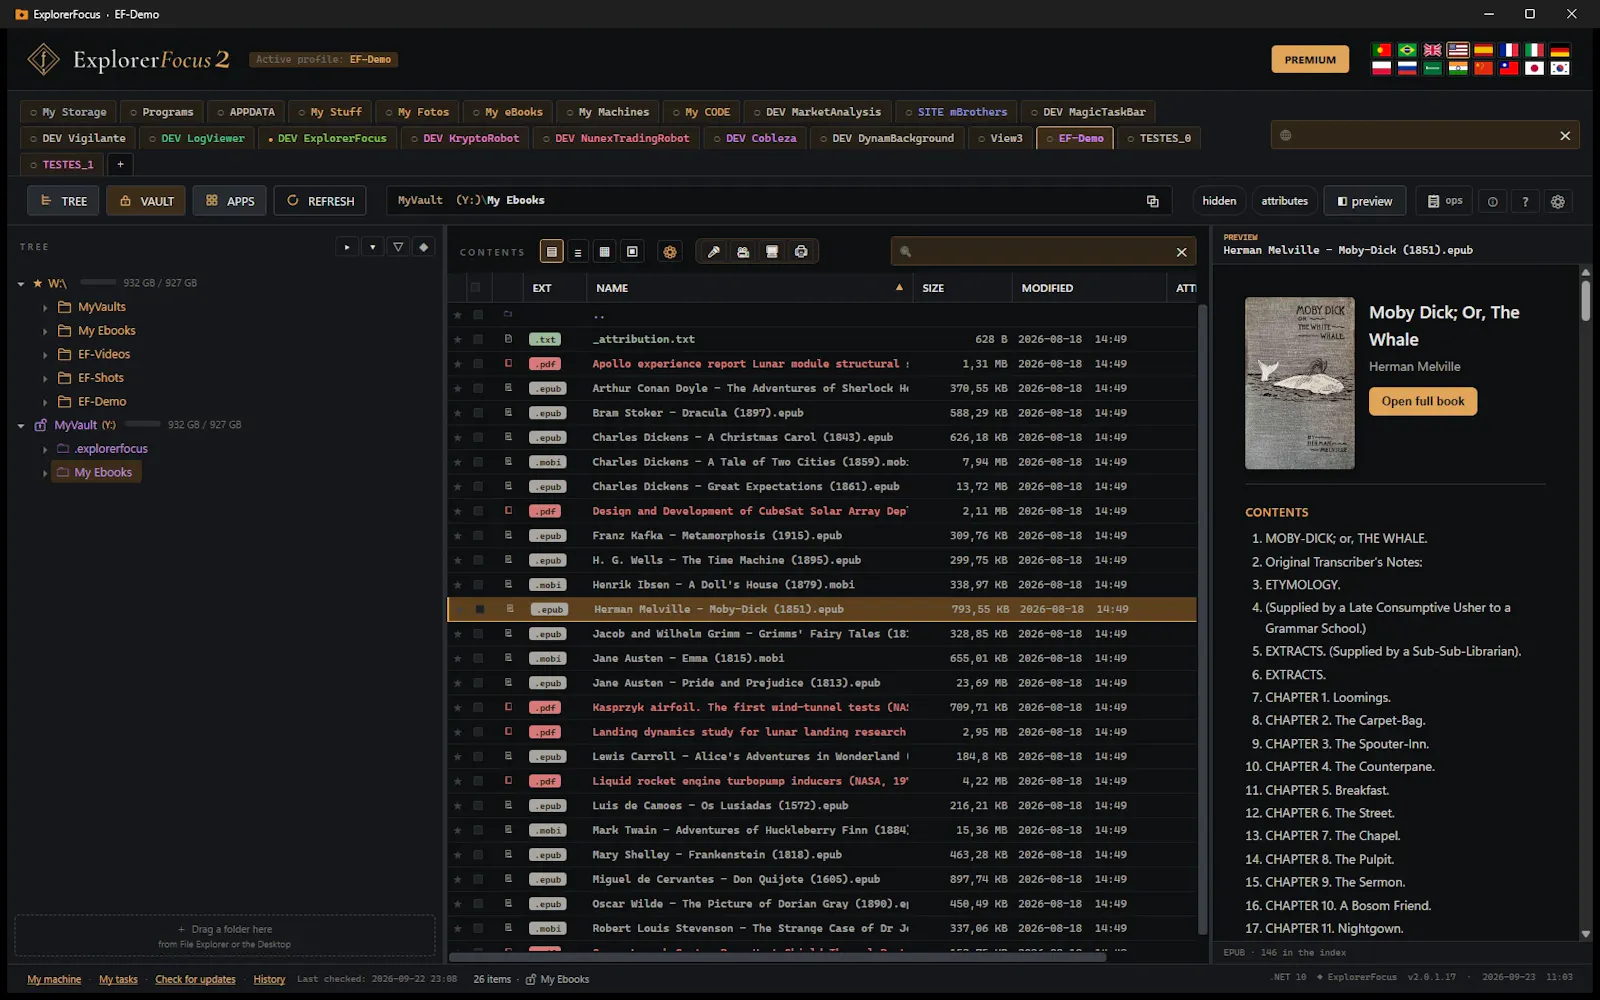Open the SITE mBrothers tab

pyautogui.click(x=957, y=112)
